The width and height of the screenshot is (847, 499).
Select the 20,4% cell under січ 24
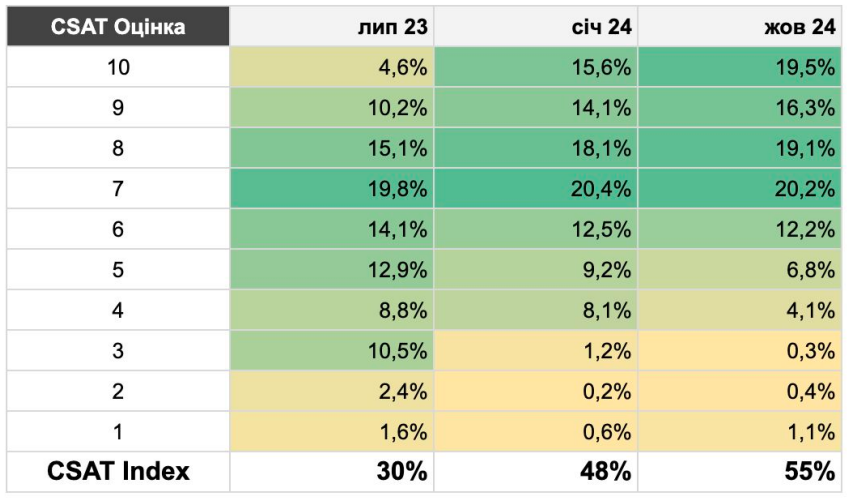[x=535, y=189]
